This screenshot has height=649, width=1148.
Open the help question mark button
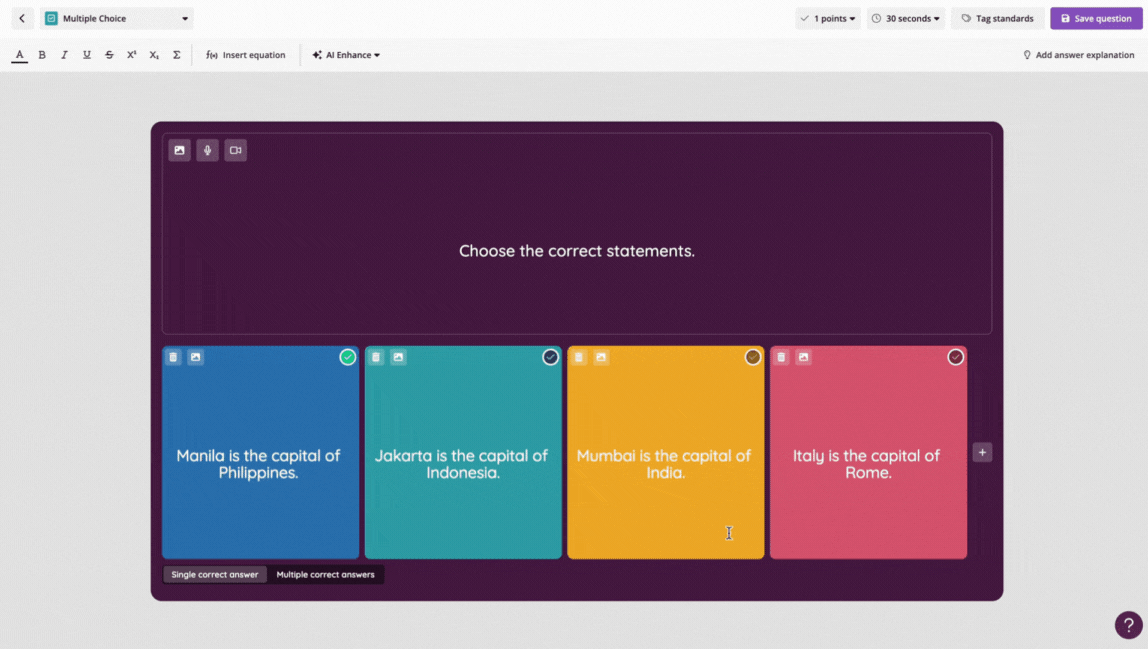point(1128,625)
